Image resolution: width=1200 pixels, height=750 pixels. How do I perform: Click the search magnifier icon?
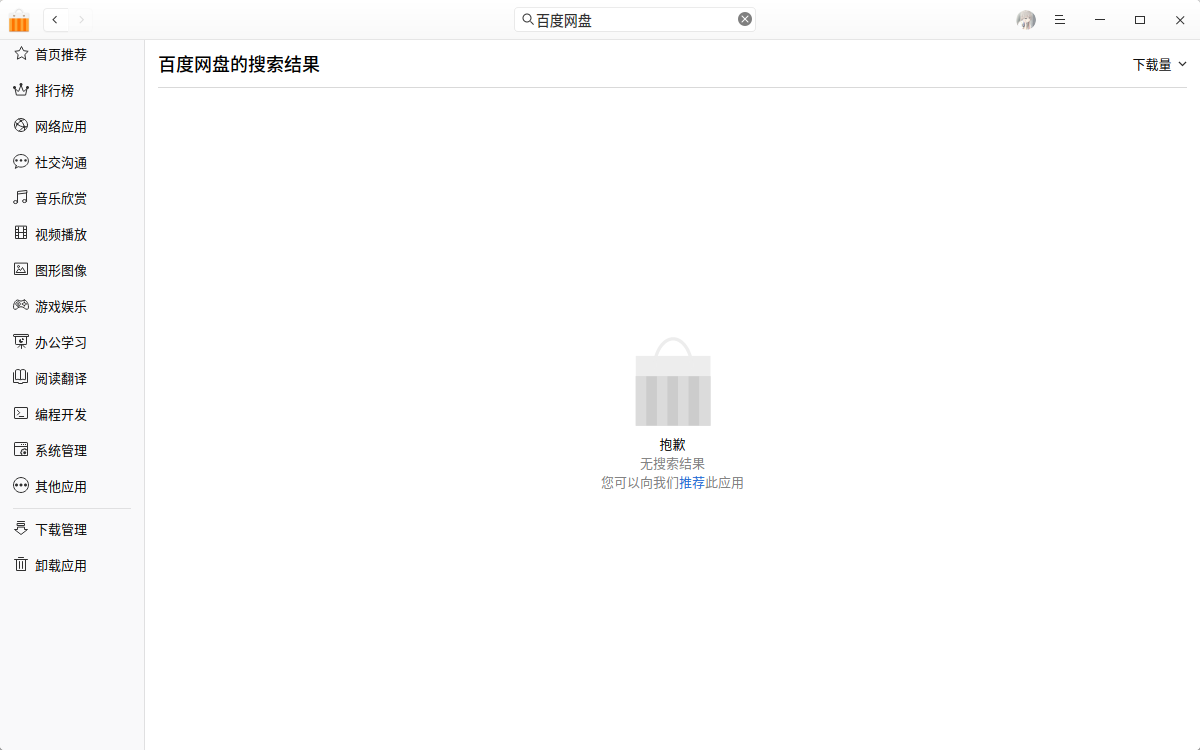[528, 19]
